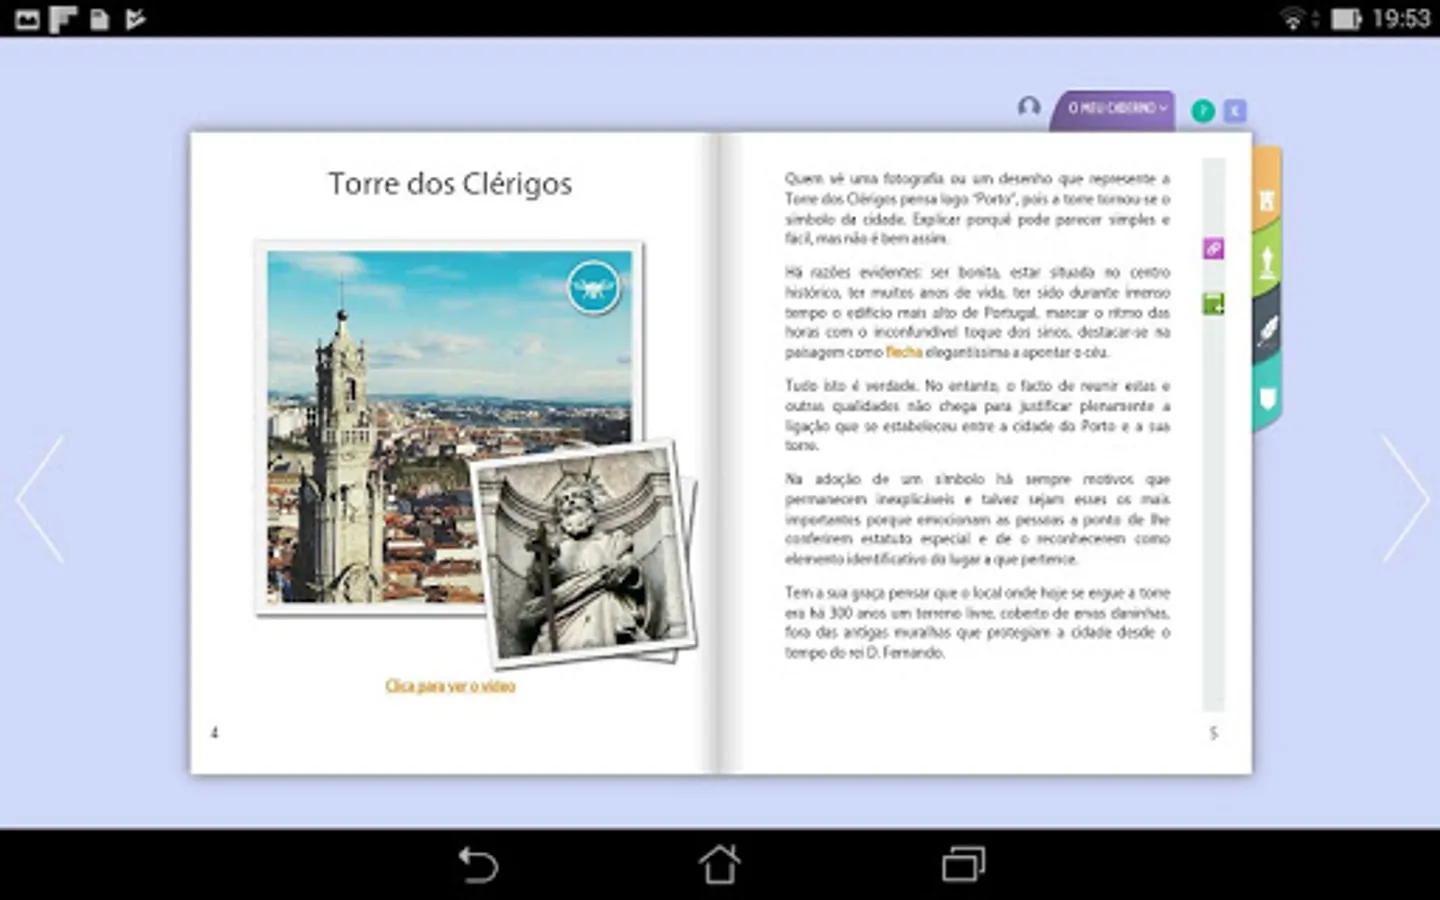
Task: Tap the Android home button
Action: pos(720,864)
